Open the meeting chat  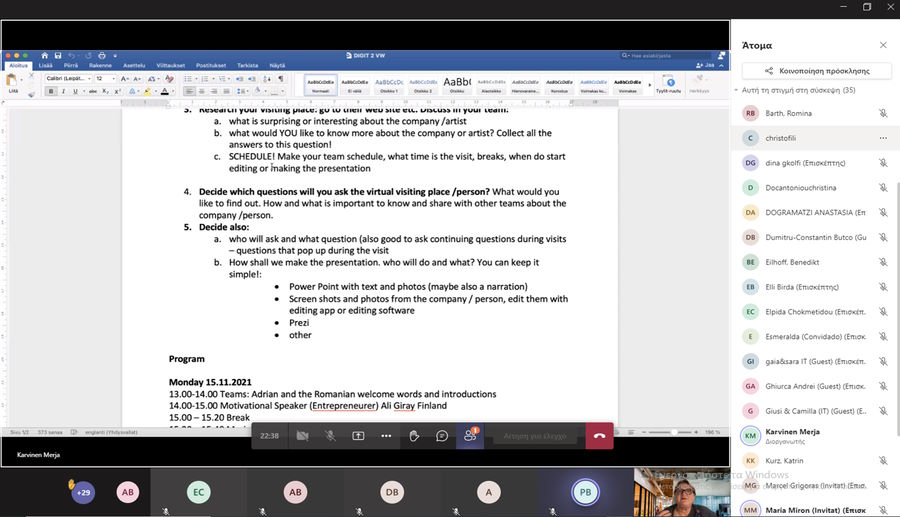[x=441, y=436]
